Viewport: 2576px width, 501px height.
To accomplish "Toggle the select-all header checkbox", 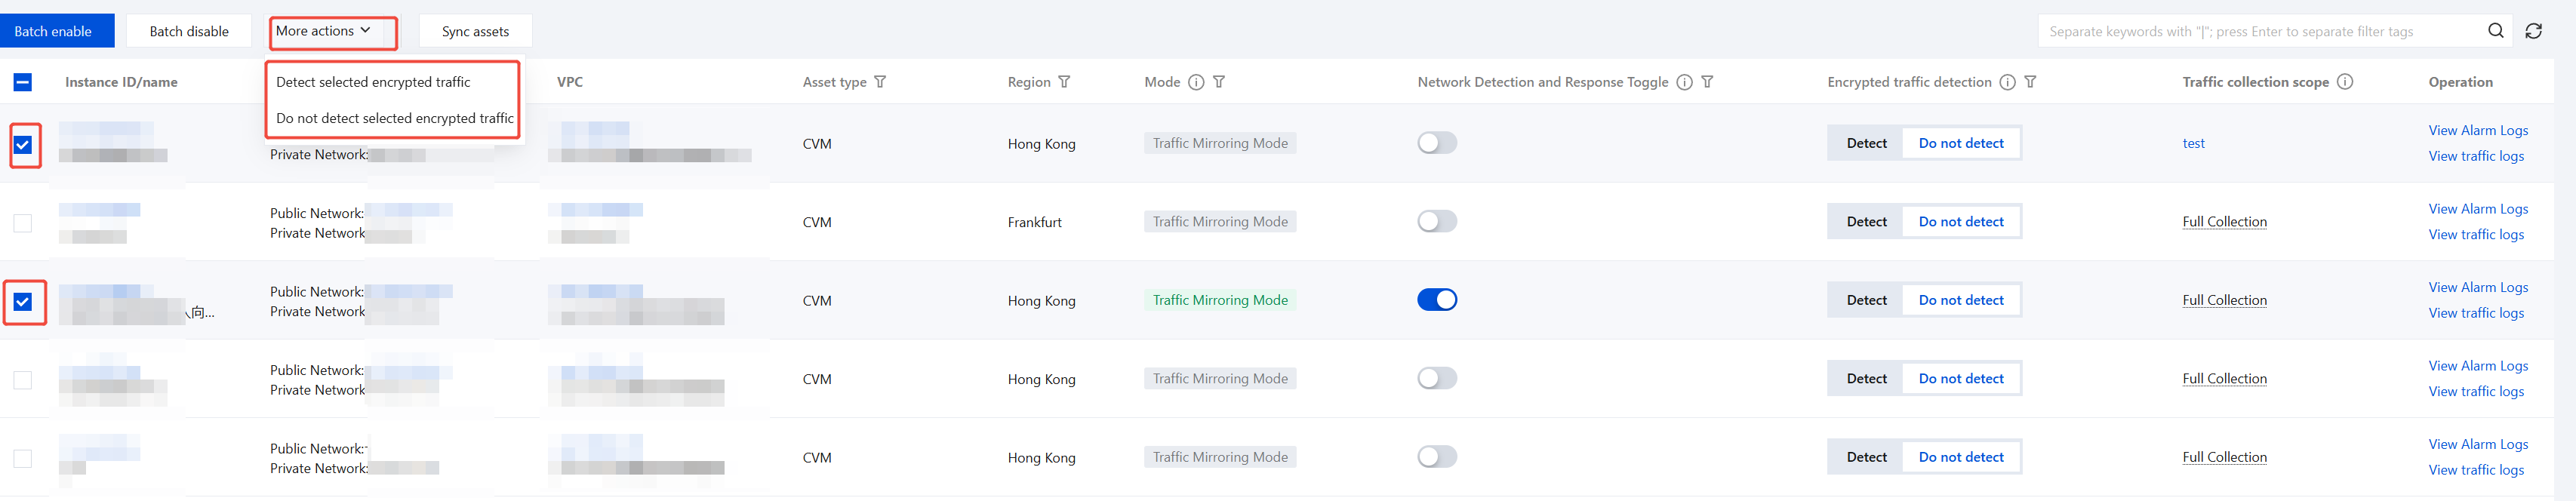I will tap(23, 82).
